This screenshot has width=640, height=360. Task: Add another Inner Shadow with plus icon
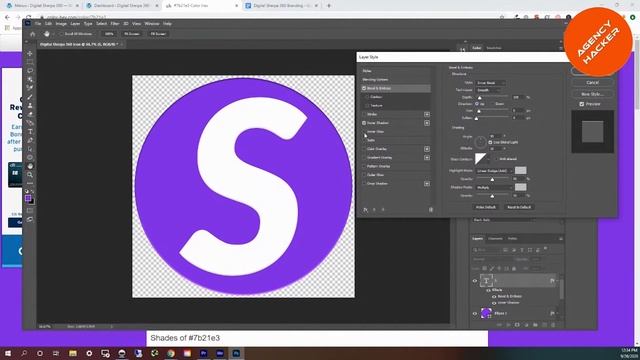click(427, 123)
